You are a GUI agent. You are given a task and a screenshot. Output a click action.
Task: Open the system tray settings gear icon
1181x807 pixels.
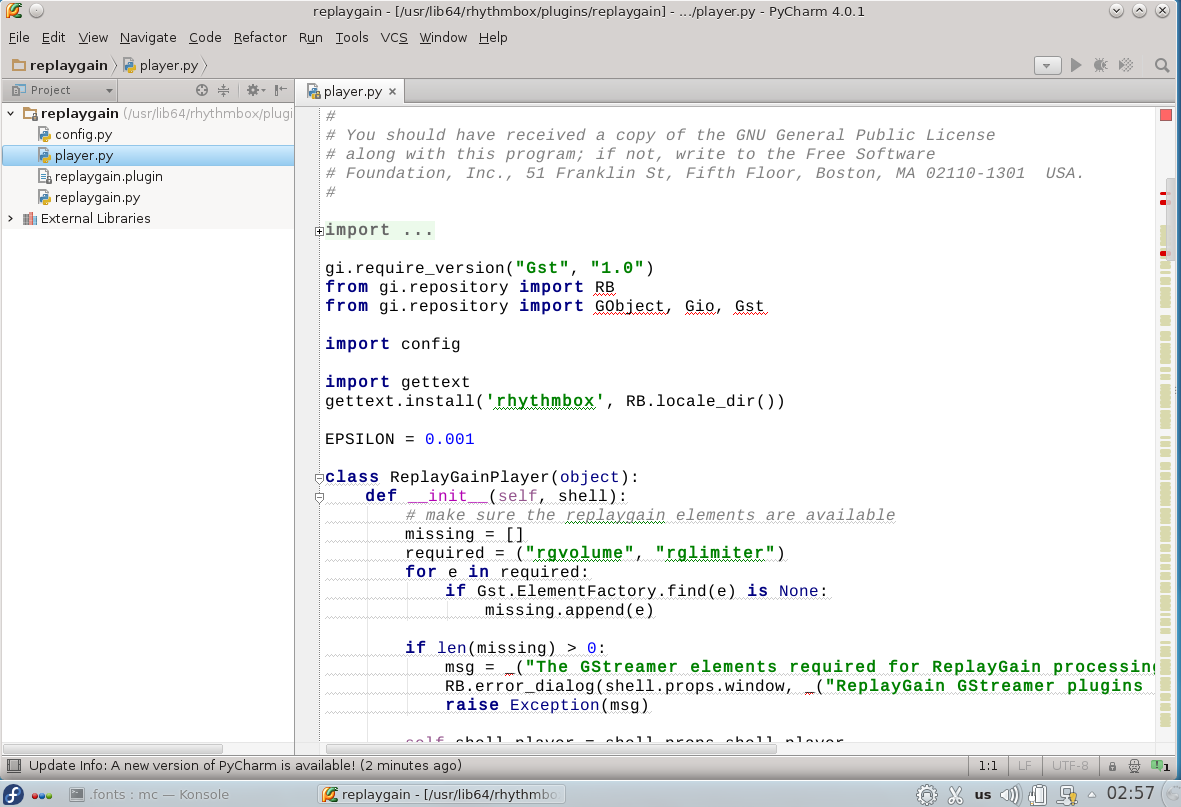click(927, 794)
